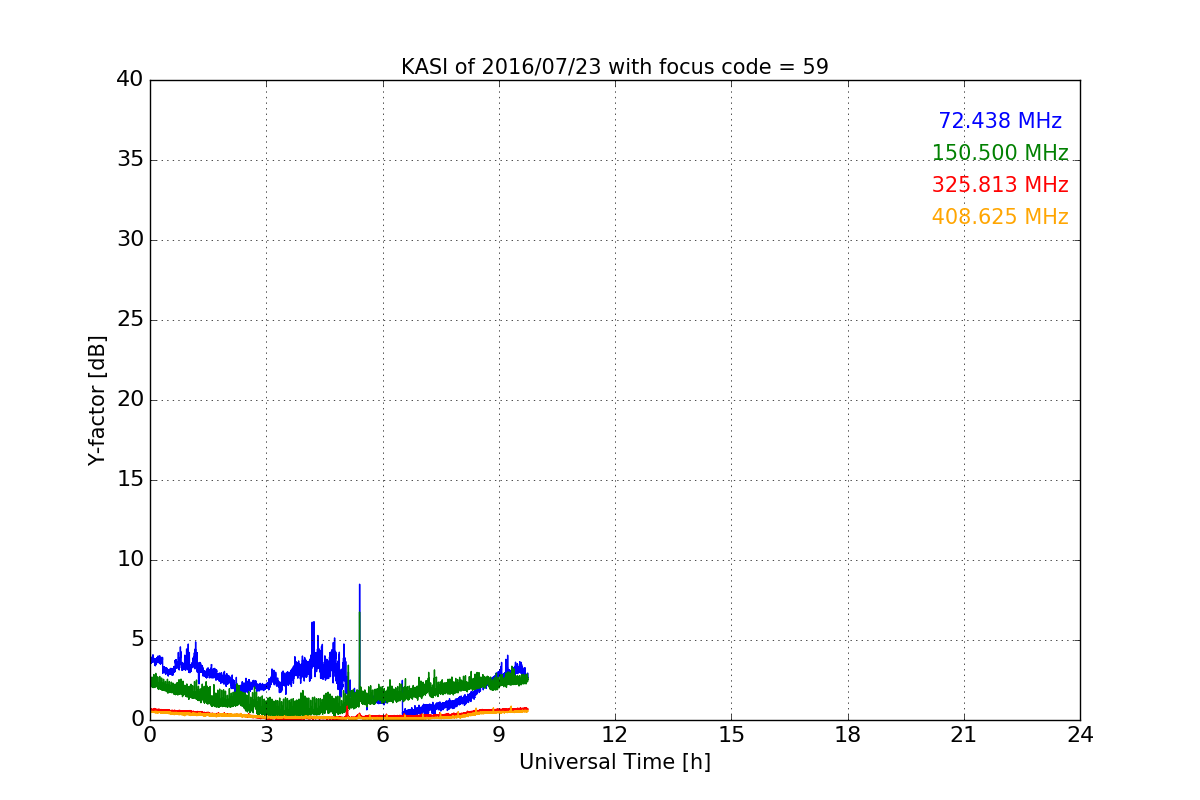Select the orange '408.625 MHz' legend label

[x=1000, y=217]
